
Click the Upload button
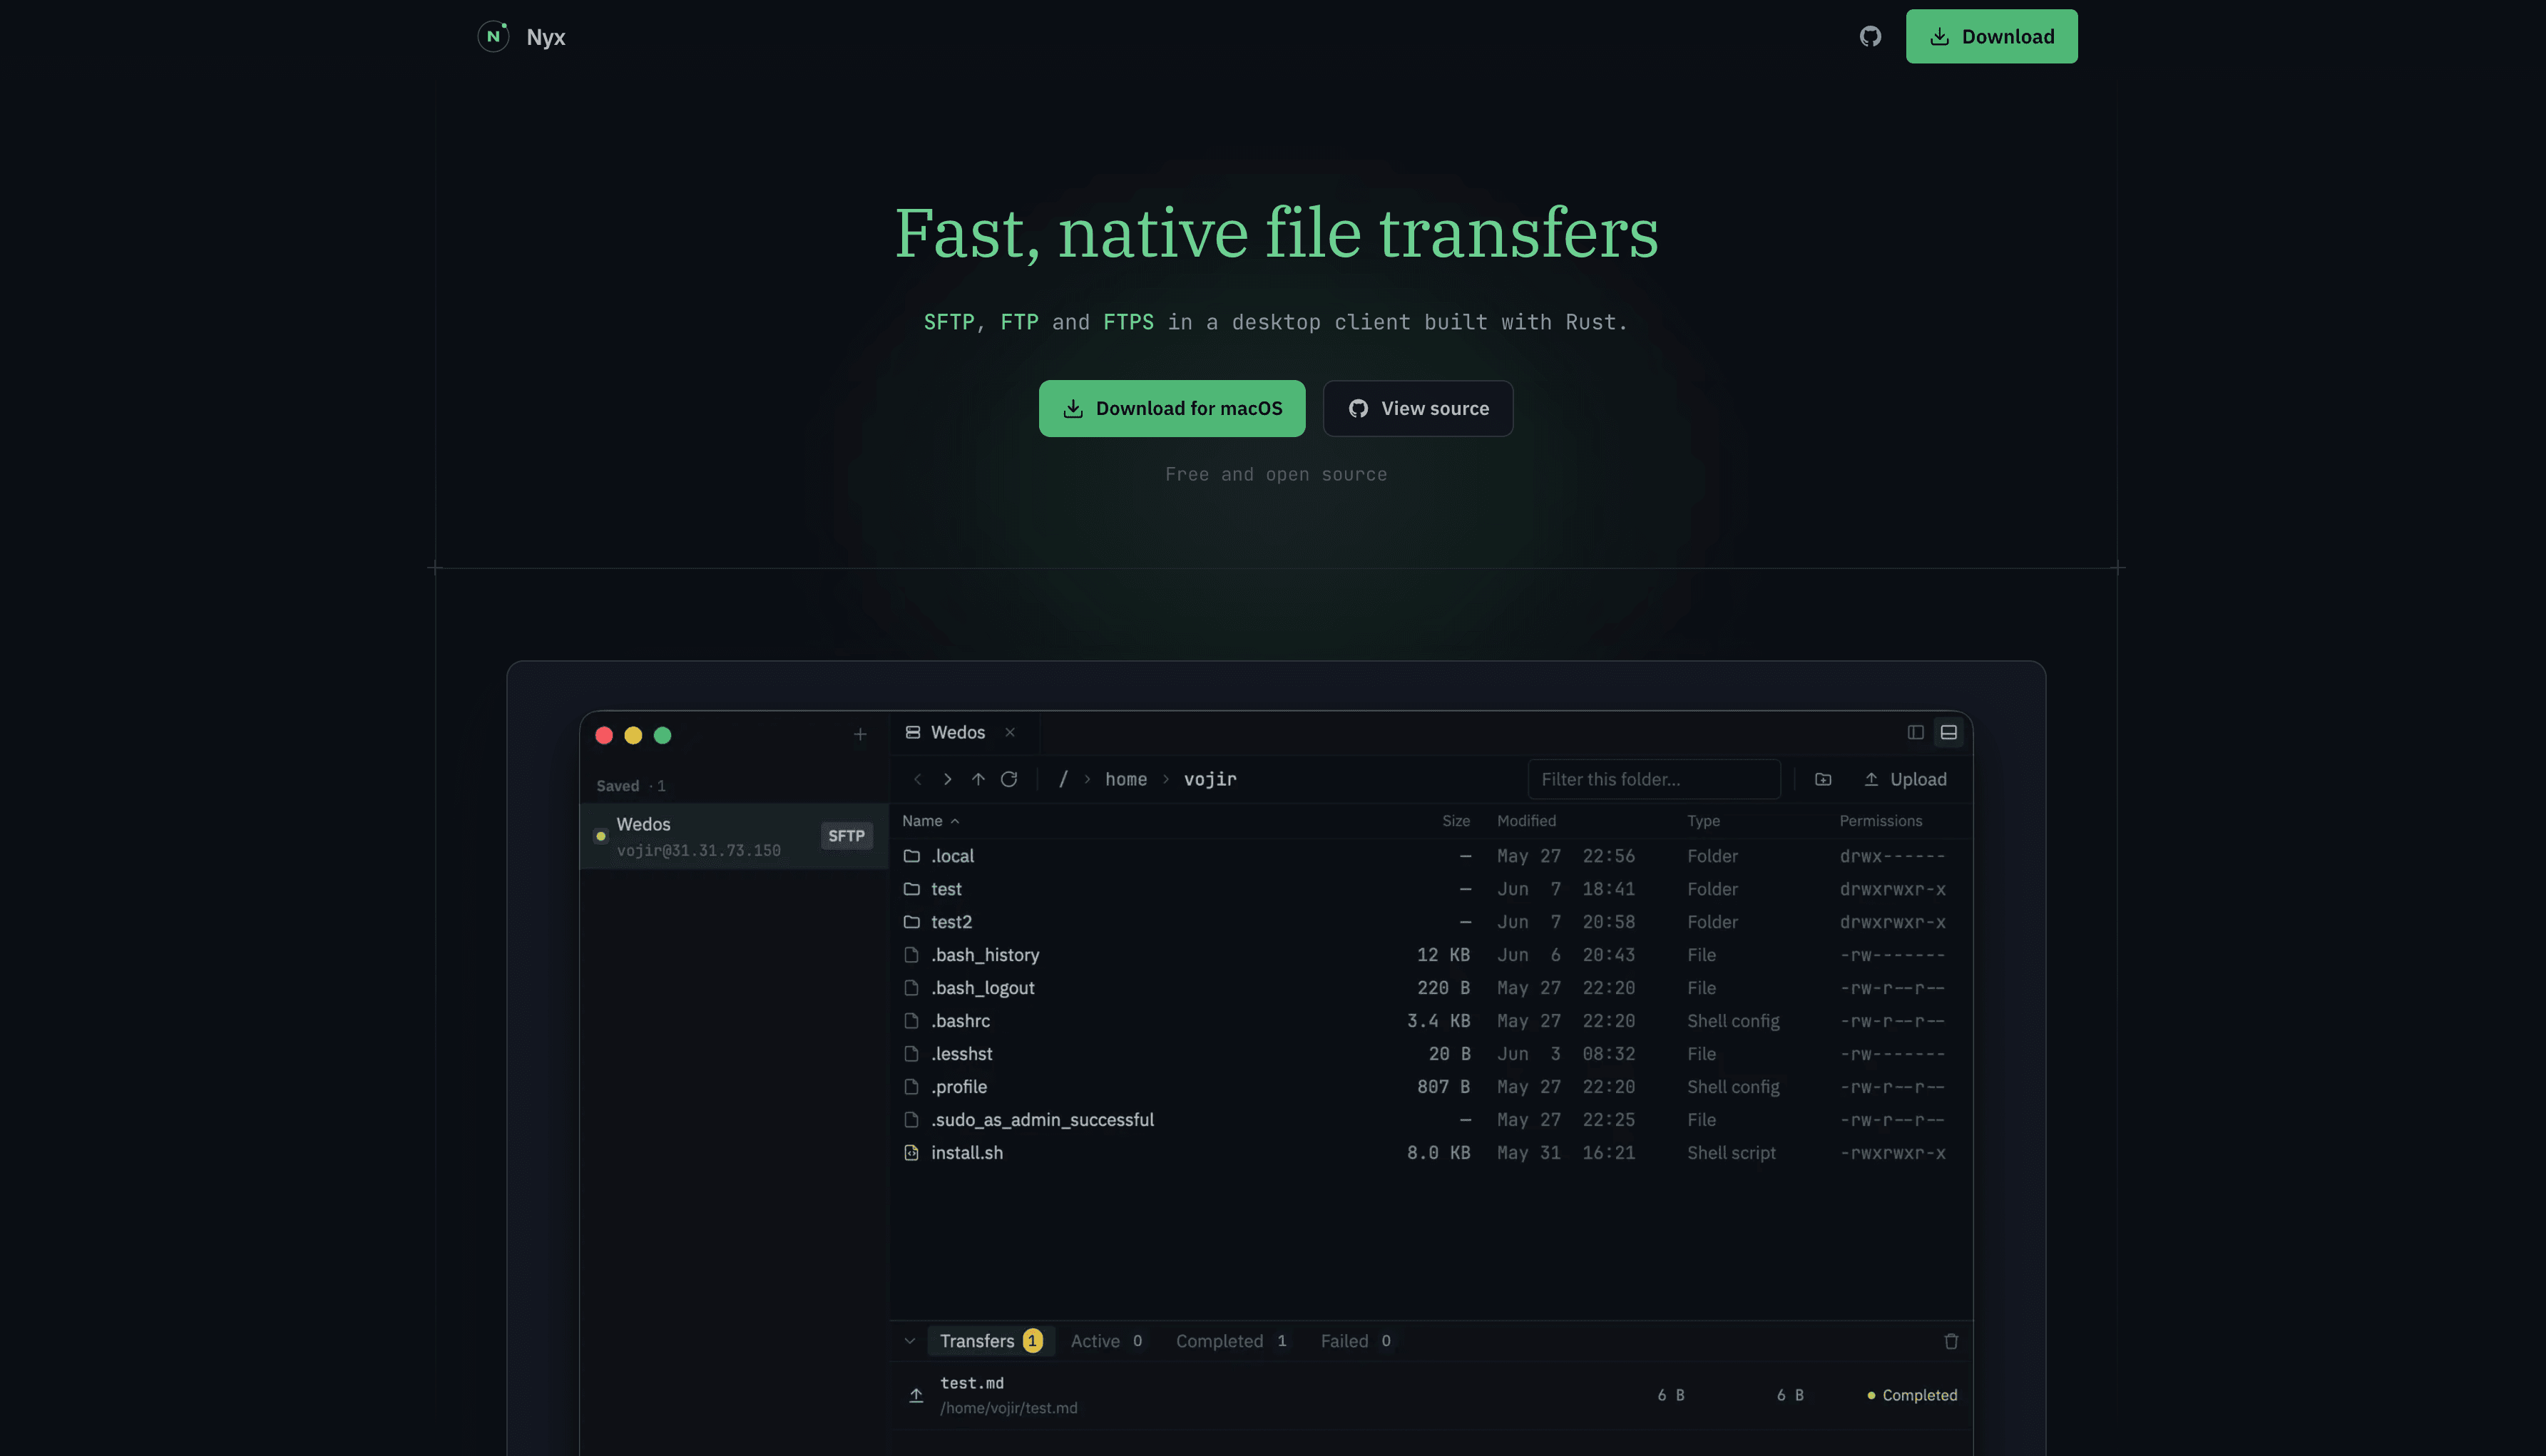coord(1906,779)
